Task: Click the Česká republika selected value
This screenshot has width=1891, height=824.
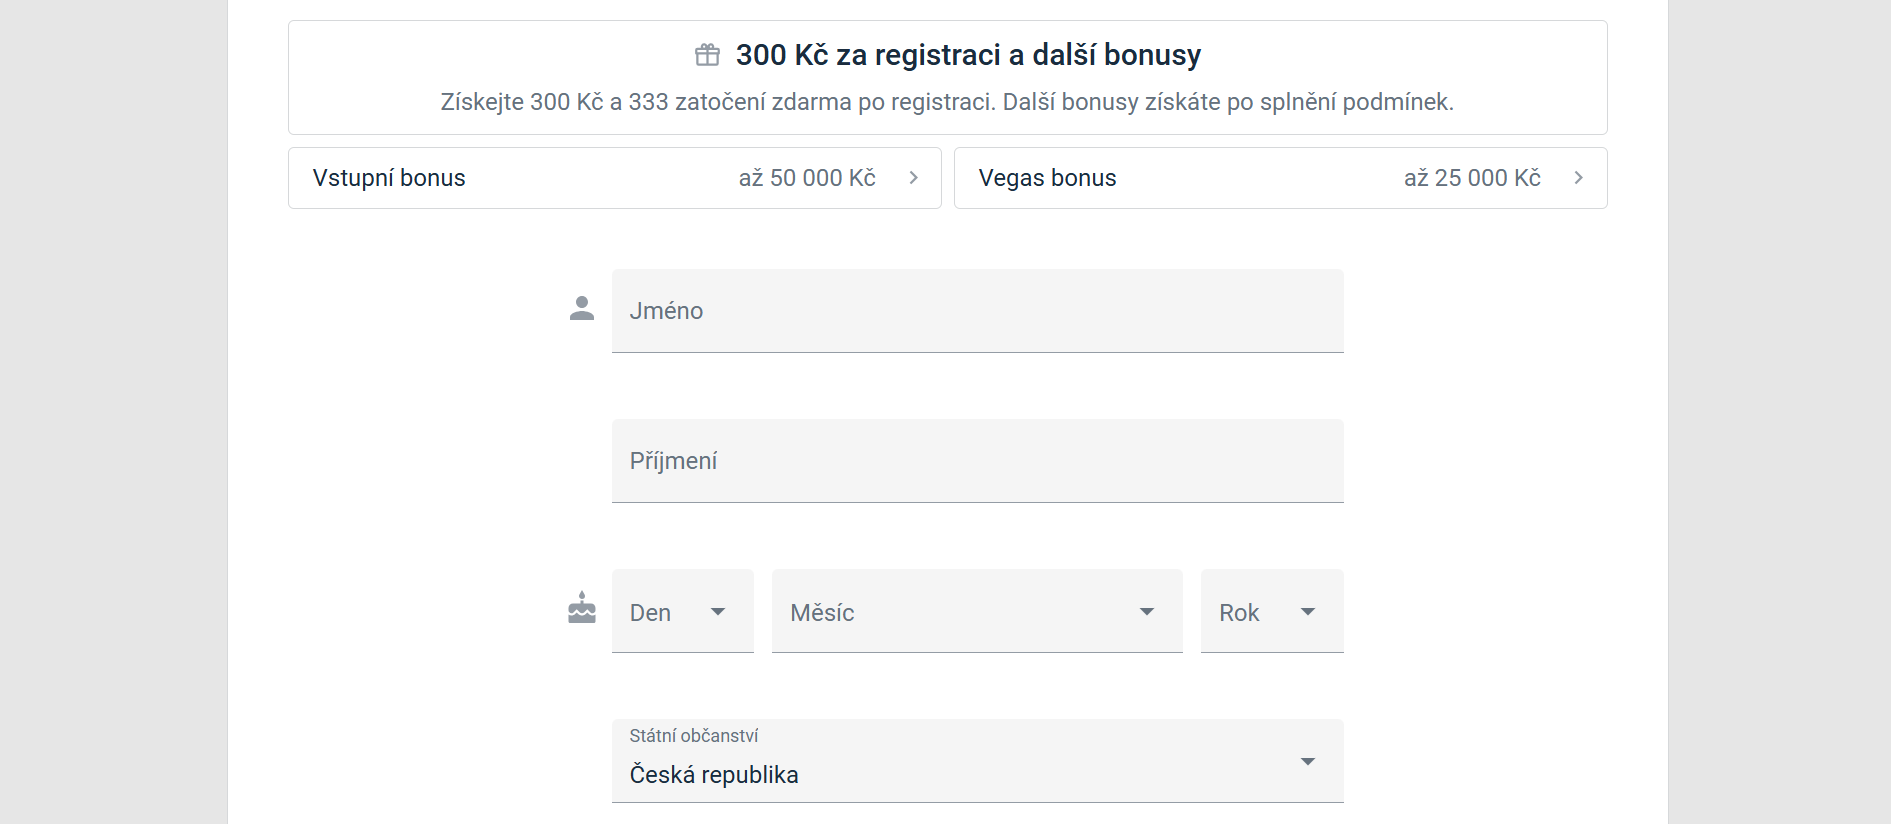Action: pos(714,775)
